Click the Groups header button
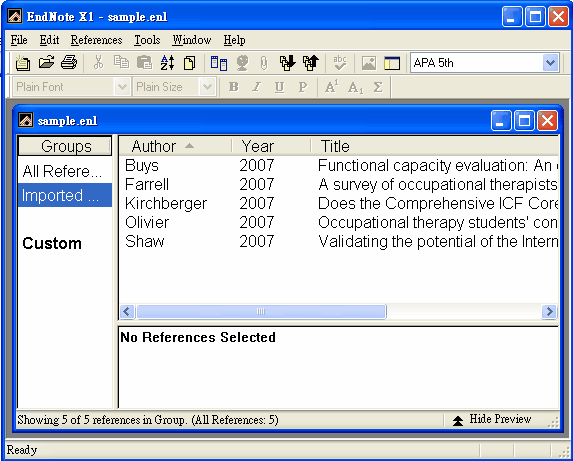The width and height of the screenshot is (573, 461). pyautogui.click(x=65, y=146)
